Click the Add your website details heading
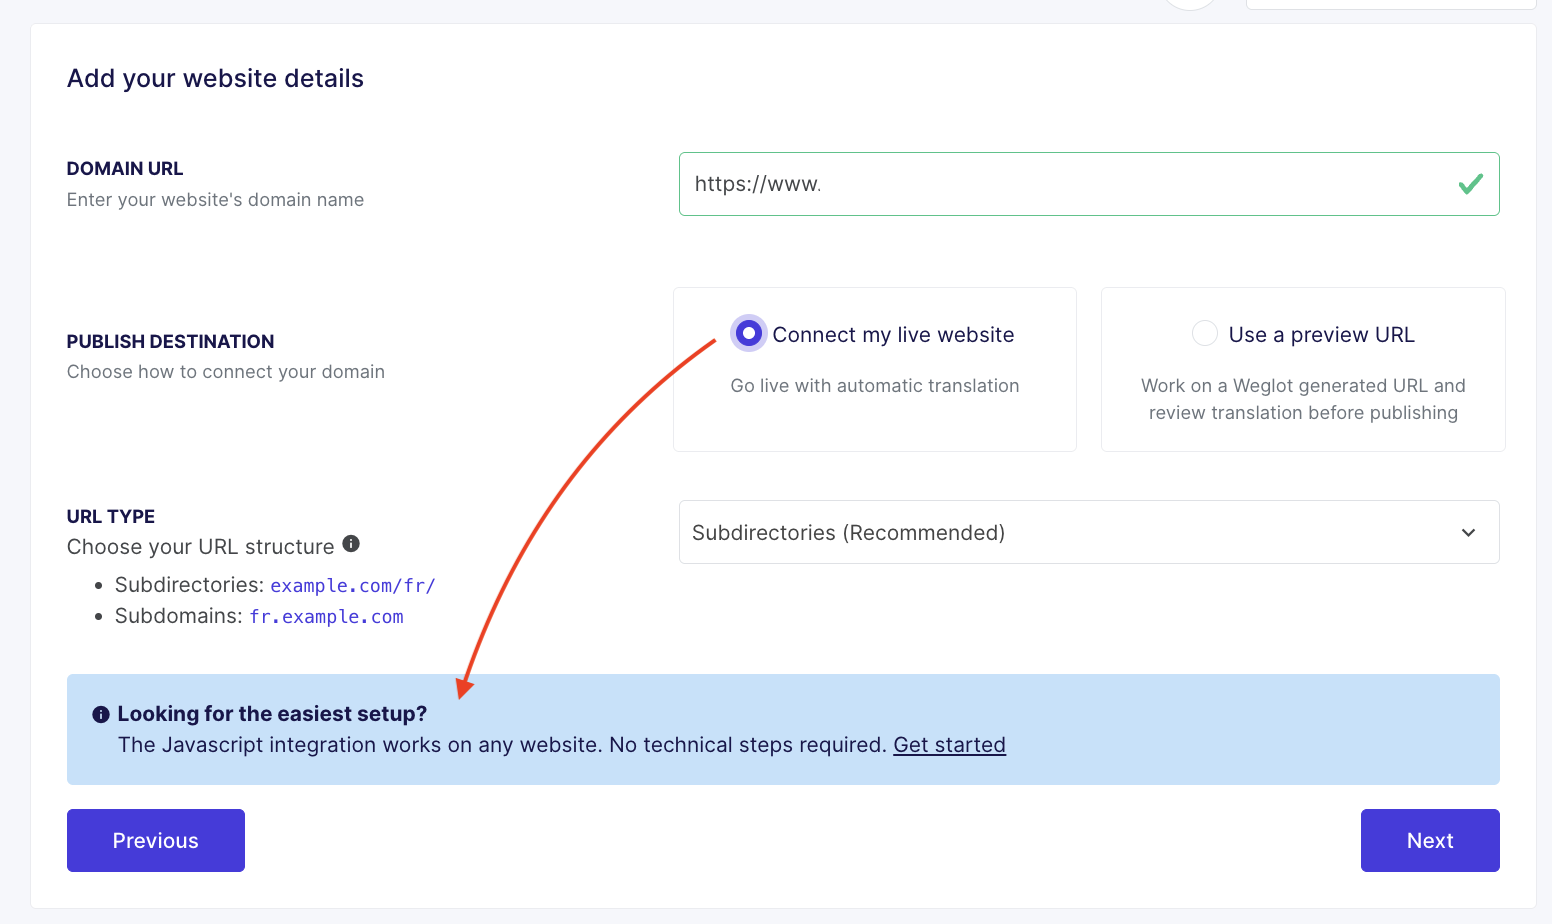Image resolution: width=1552 pixels, height=924 pixels. [215, 78]
